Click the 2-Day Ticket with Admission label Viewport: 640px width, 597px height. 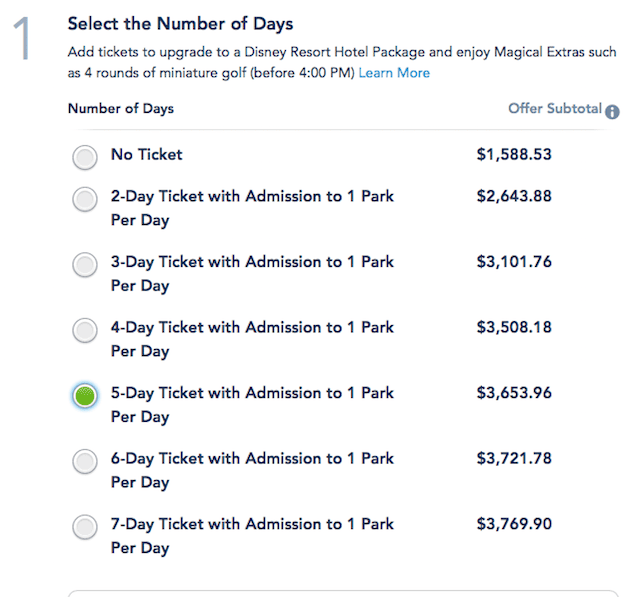(x=252, y=208)
